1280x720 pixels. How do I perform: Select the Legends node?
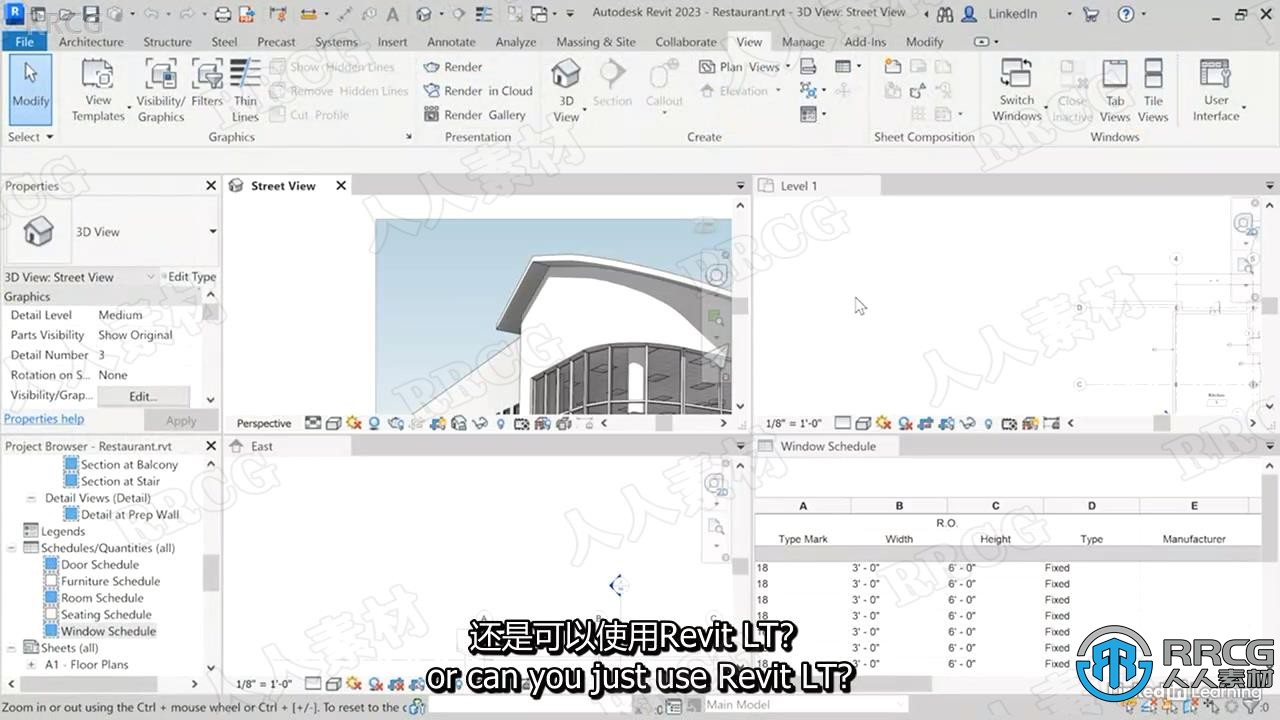click(x=63, y=532)
